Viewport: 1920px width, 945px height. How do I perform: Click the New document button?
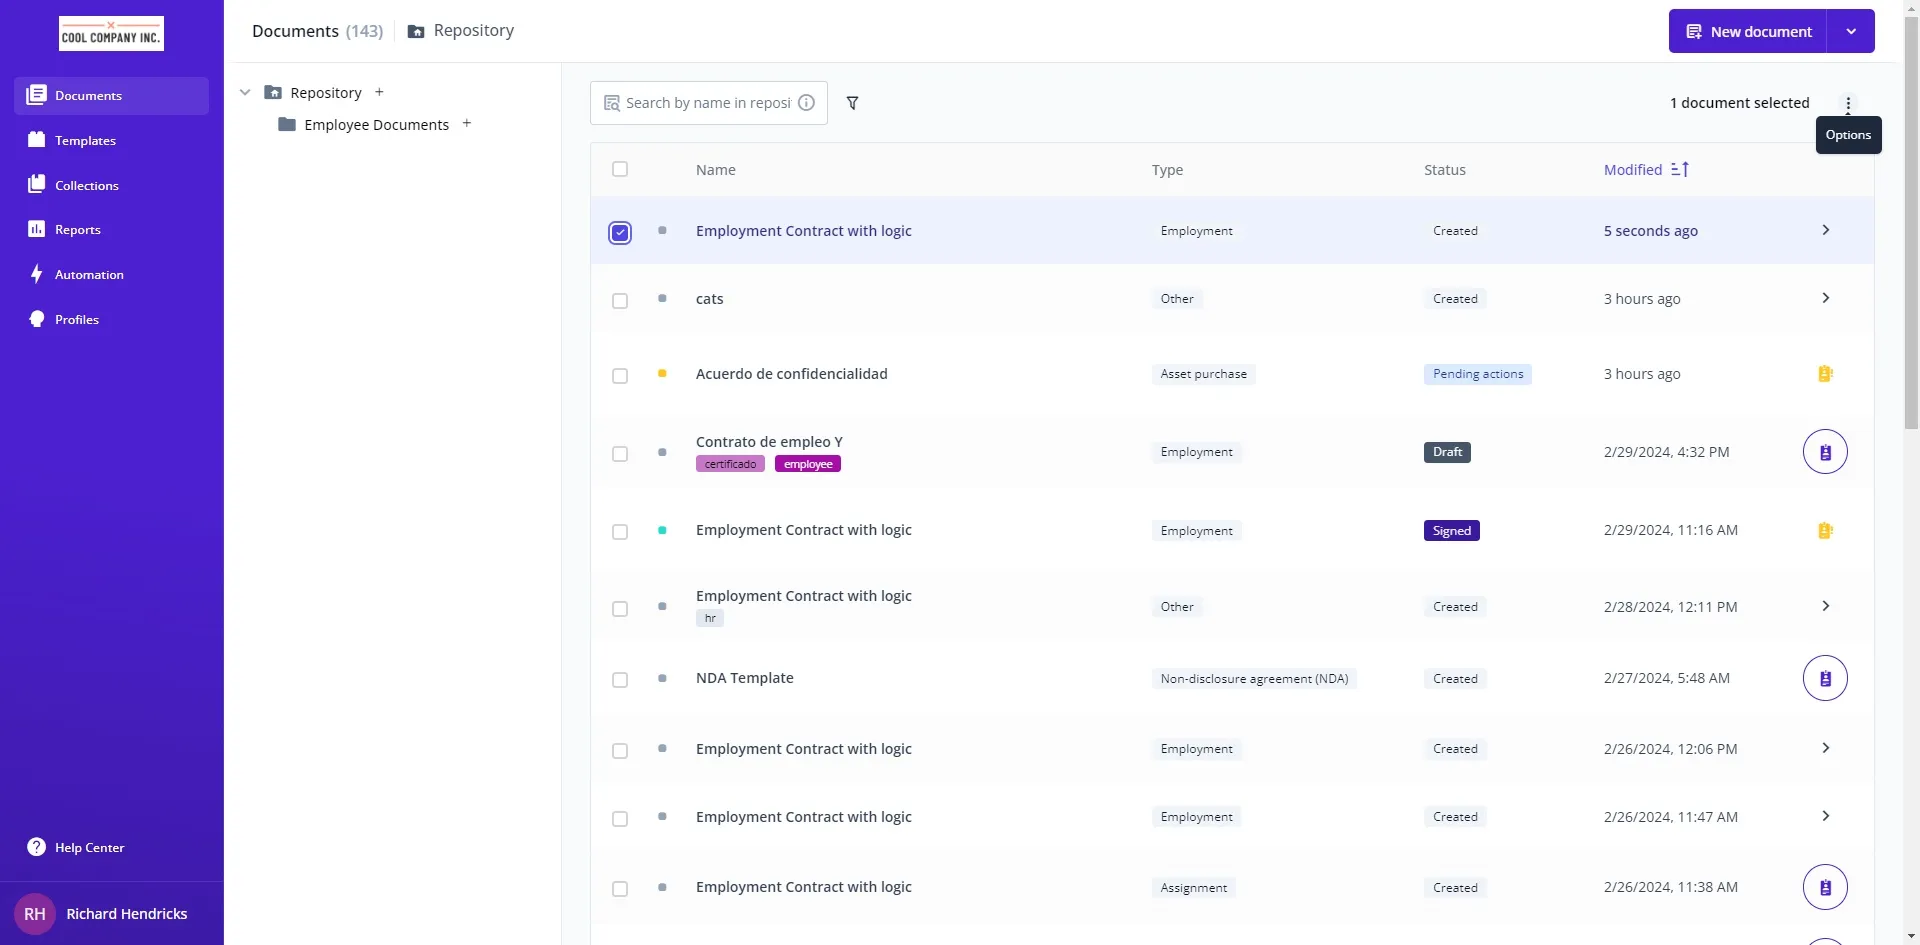(x=1748, y=32)
